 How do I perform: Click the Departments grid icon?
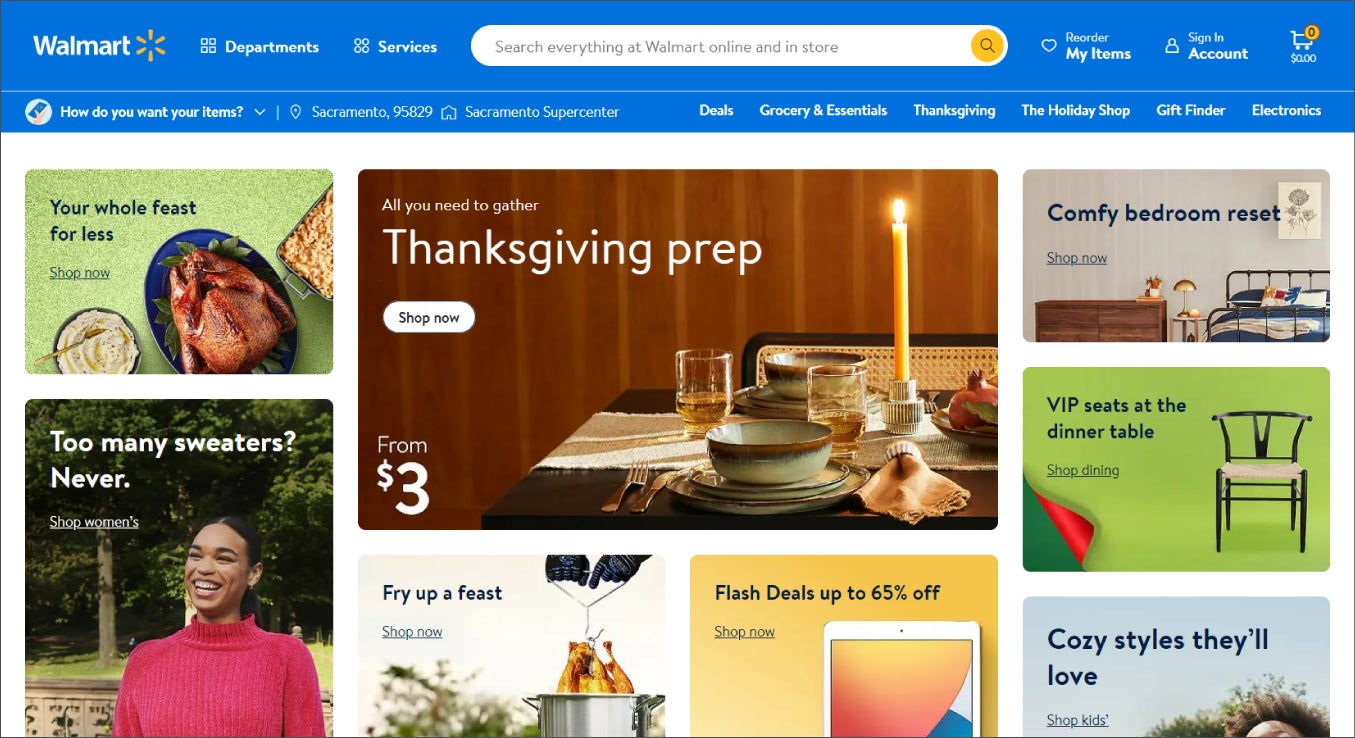pos(208,46)
